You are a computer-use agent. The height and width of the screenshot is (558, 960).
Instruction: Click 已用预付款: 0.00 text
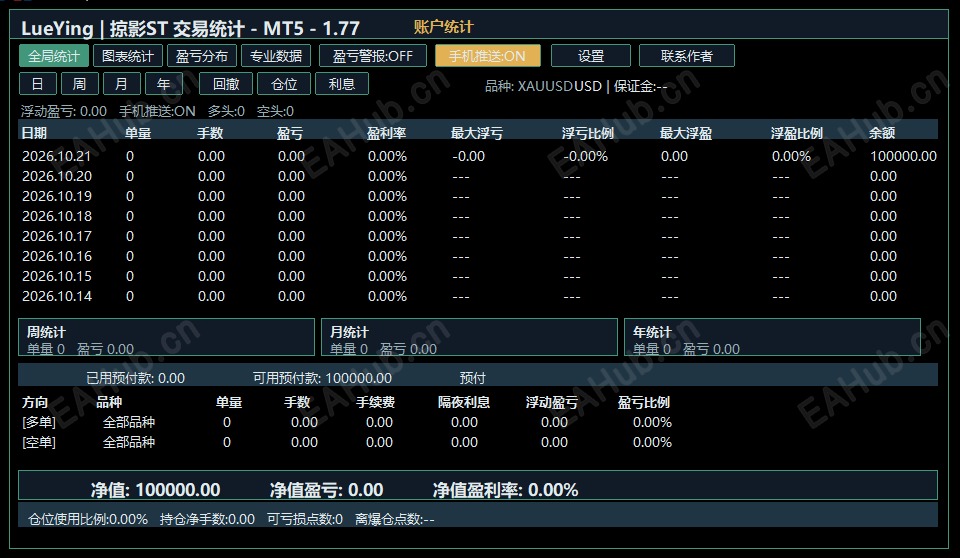click(135, 379)
